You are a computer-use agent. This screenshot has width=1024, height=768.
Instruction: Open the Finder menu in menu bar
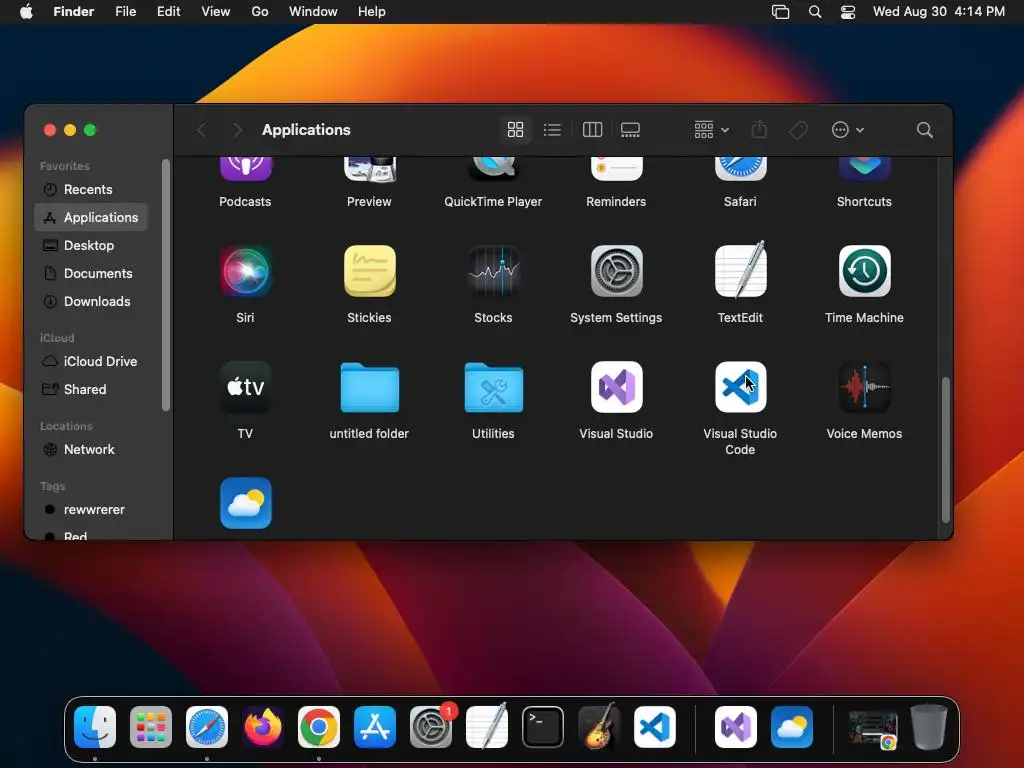[73, 12]
